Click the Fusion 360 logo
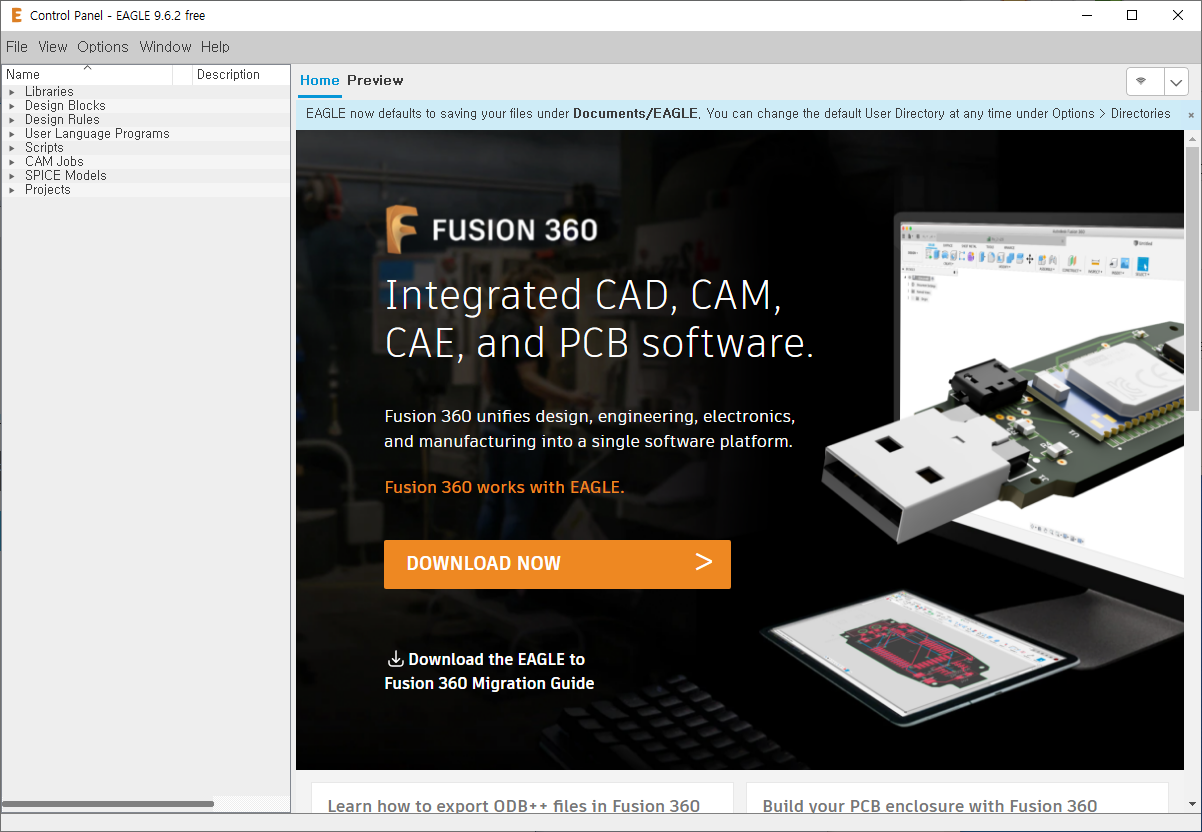Viewport: 1202px width, 832px height. click(x=492, y=230)
